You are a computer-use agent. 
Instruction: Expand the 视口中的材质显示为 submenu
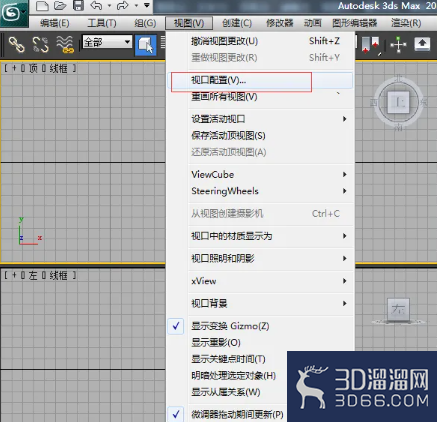271,236
